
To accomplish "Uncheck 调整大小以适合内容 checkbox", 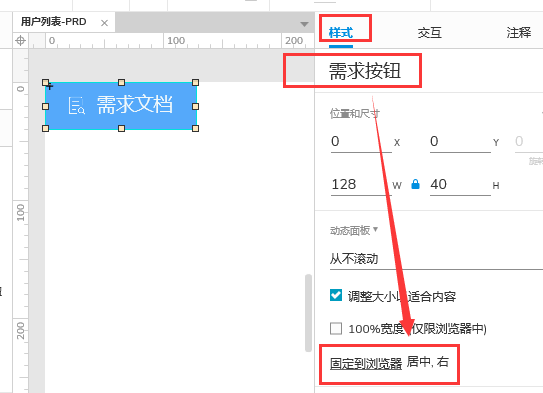I will coord(336,296).
